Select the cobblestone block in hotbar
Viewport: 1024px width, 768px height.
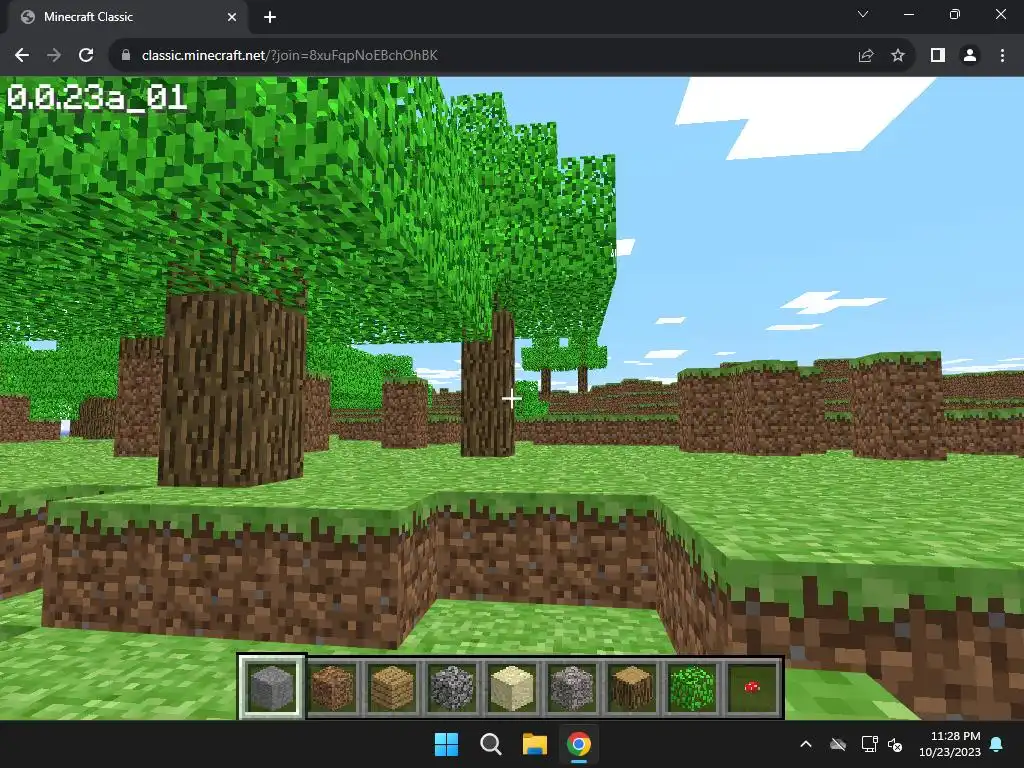click(x=452, y=688)
